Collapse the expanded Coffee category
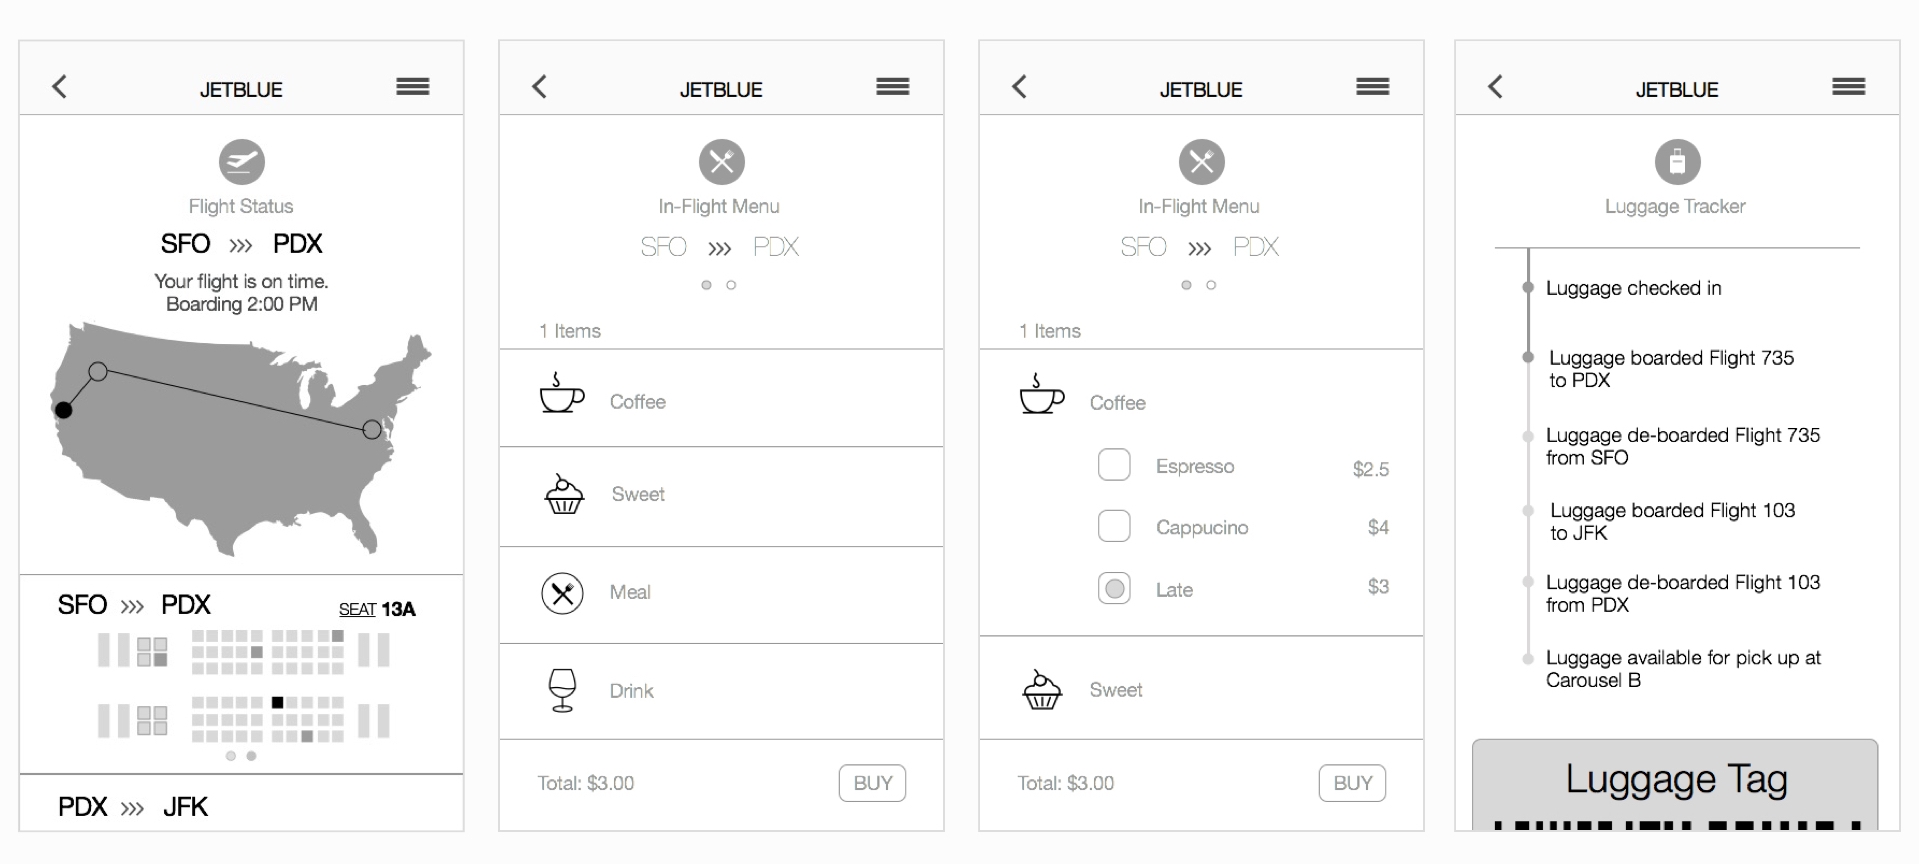The width and height of the screenshot is (1919, 864). [x=1201, y=402]
